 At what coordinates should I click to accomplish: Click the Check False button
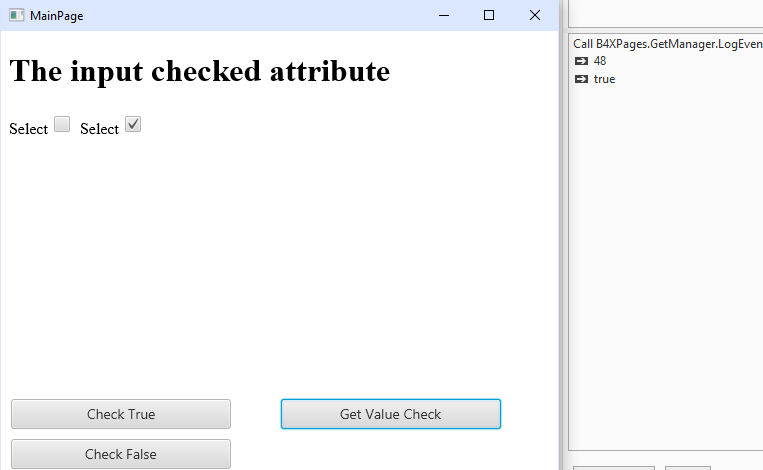click(x=121, y=454)
